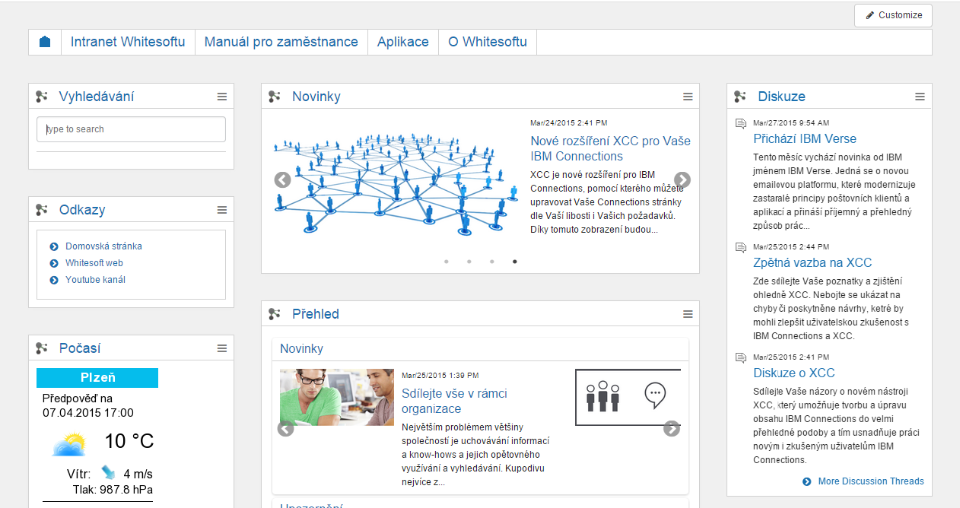Open the Přehled widget hamburger menu

(x=688, y=314)
